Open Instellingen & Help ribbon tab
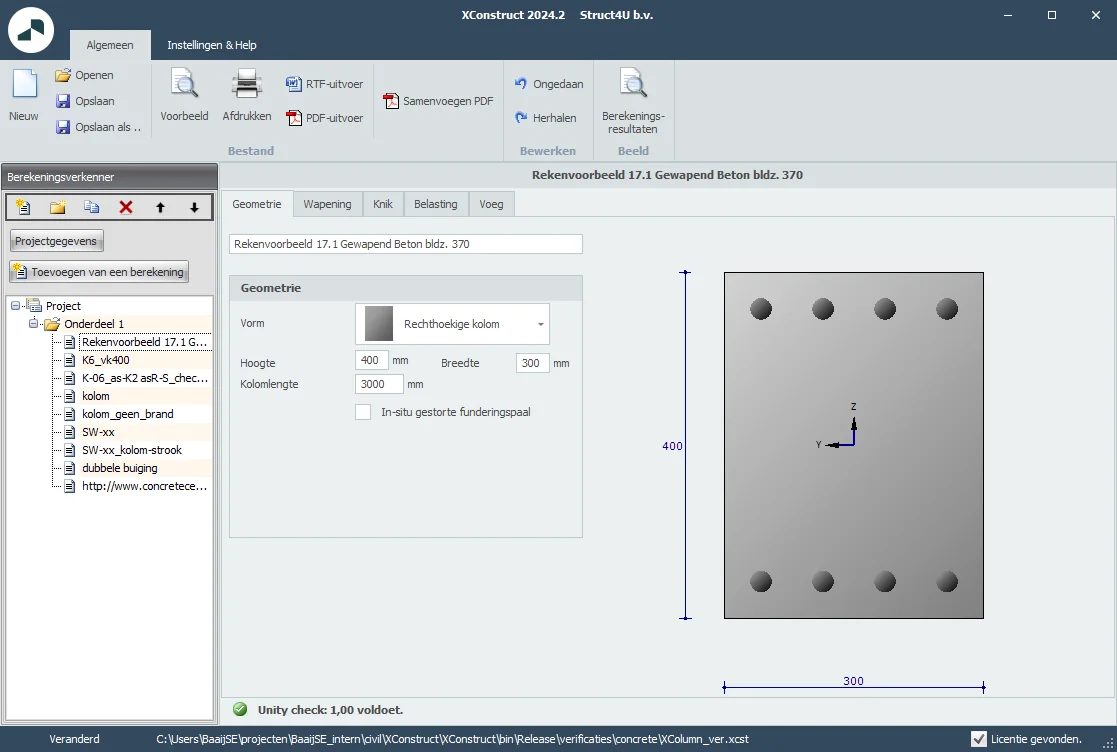Image resolution: width=1117 pixels, height=752 pixels. 212,45
